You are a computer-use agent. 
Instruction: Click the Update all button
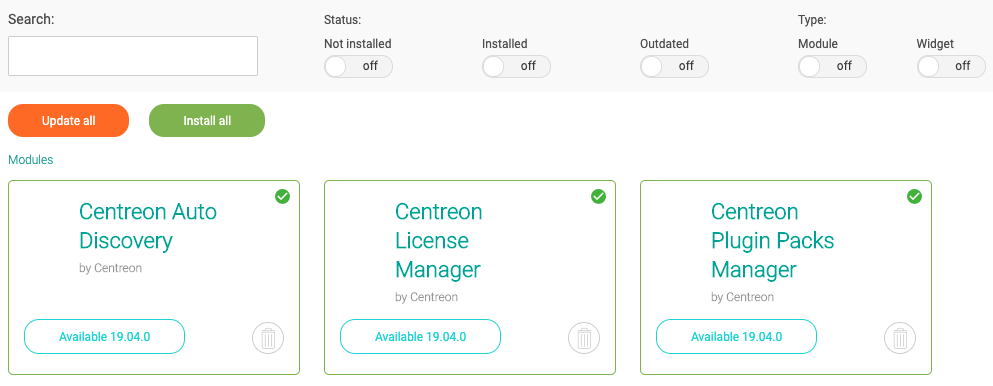click(68, 120)
